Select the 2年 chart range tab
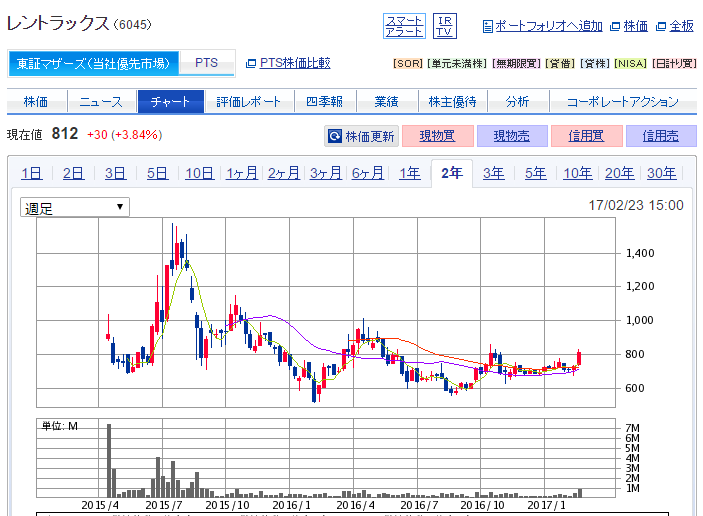The image size is (703, 516). (452, 173)
